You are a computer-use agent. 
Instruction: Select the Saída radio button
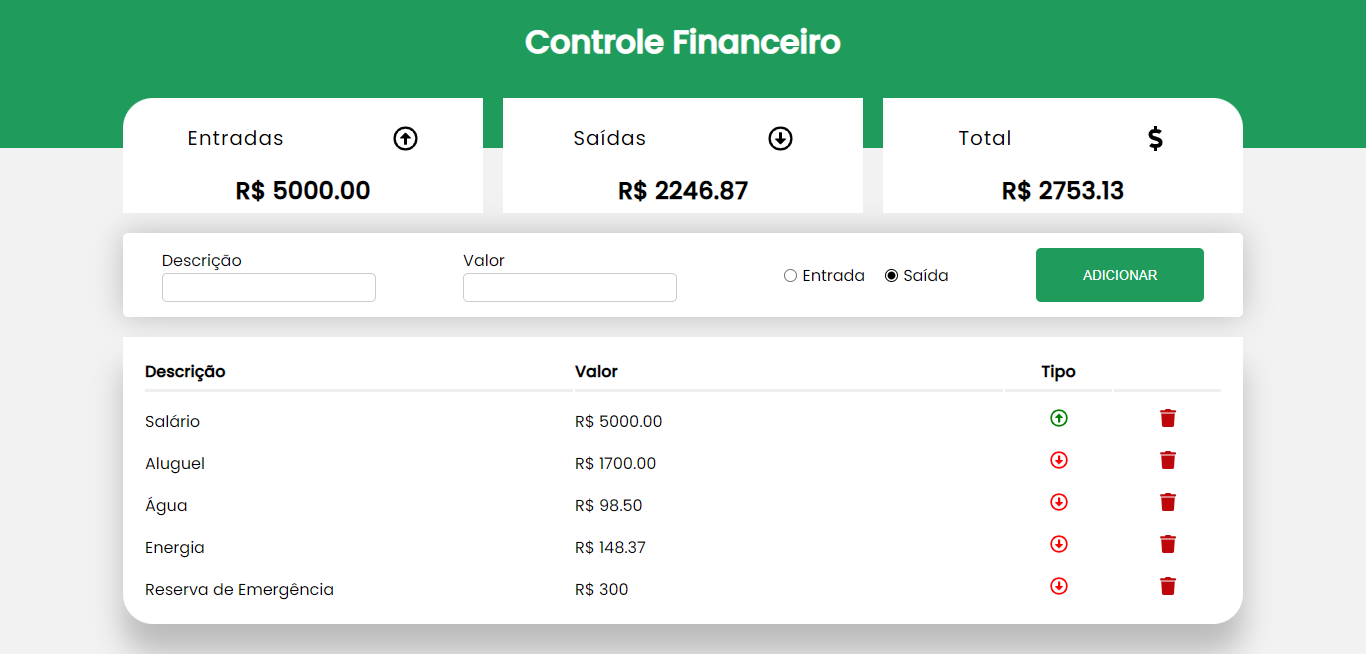(890, 275)
